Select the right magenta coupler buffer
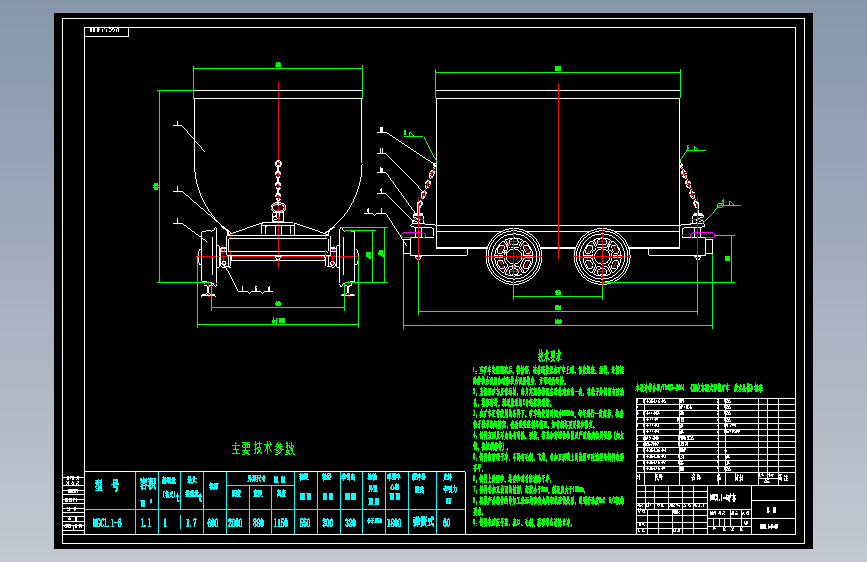867x562 pixels. click(x=702, y=235)
